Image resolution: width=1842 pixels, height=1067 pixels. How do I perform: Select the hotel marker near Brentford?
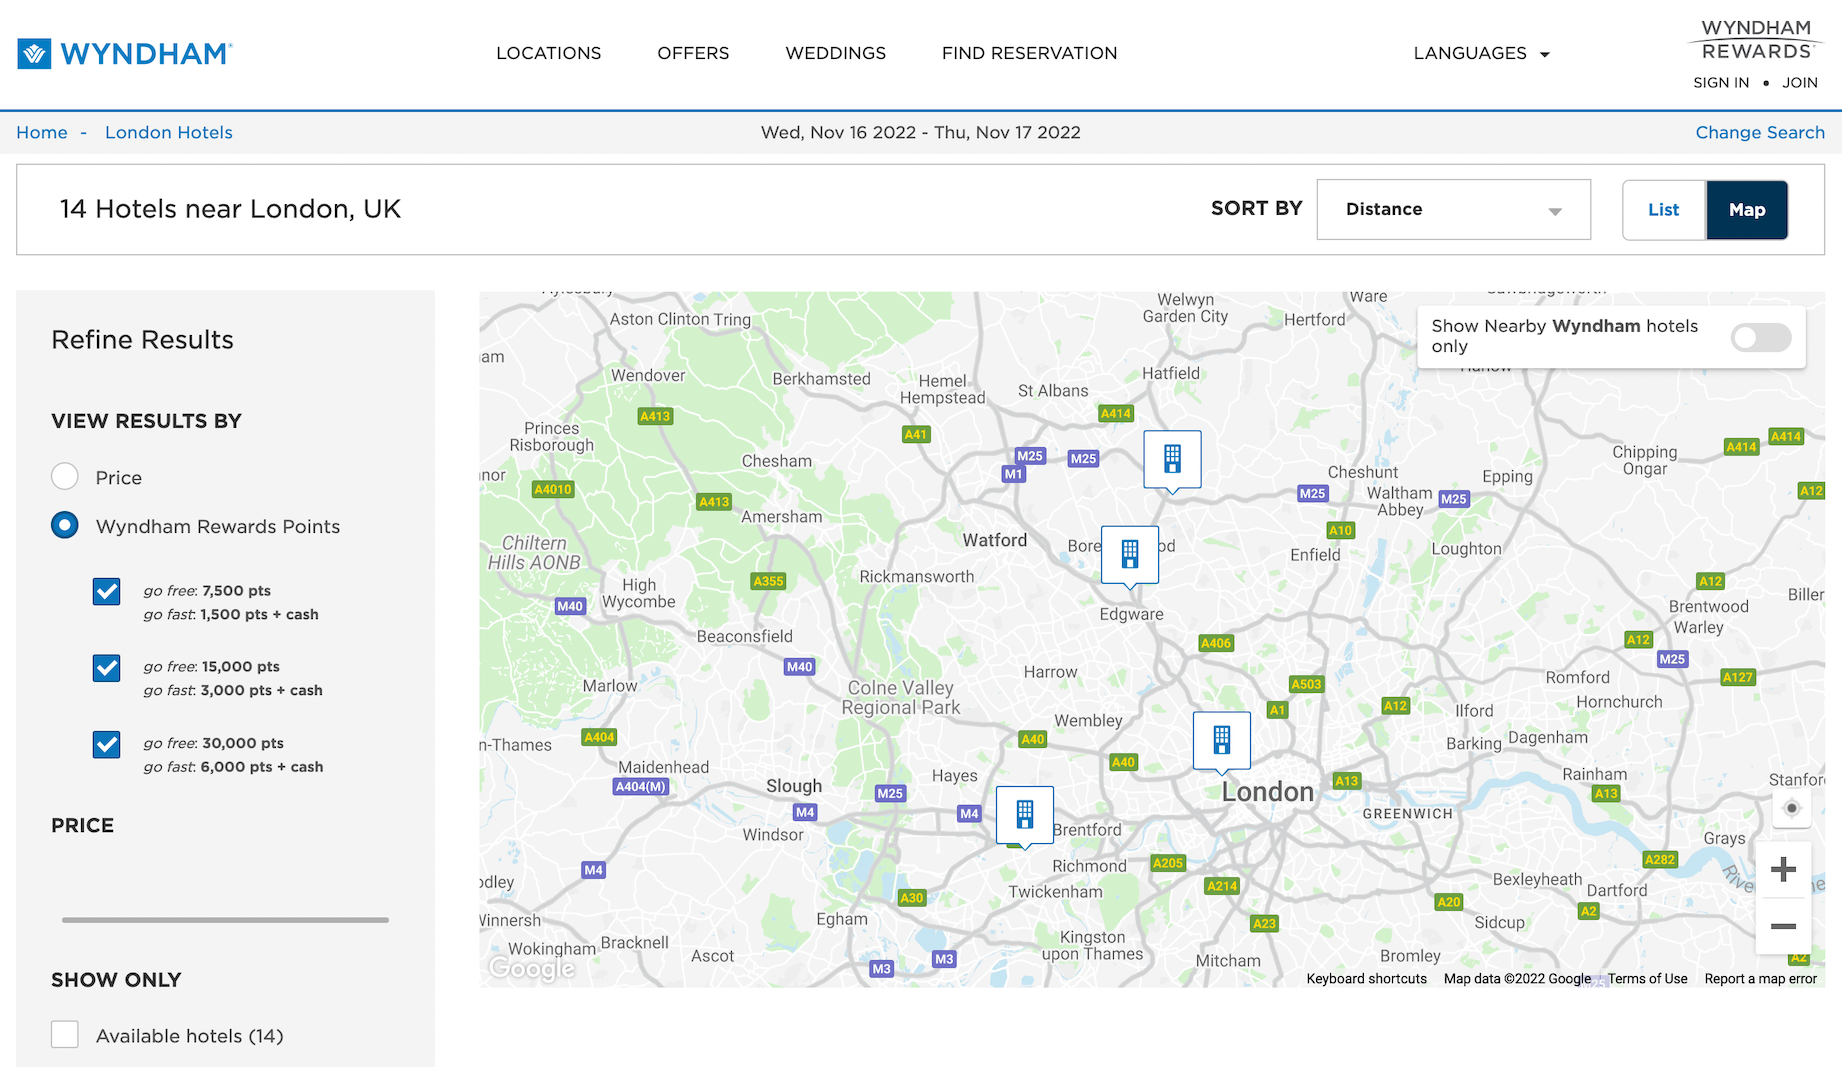click(x=1025, y=816)
